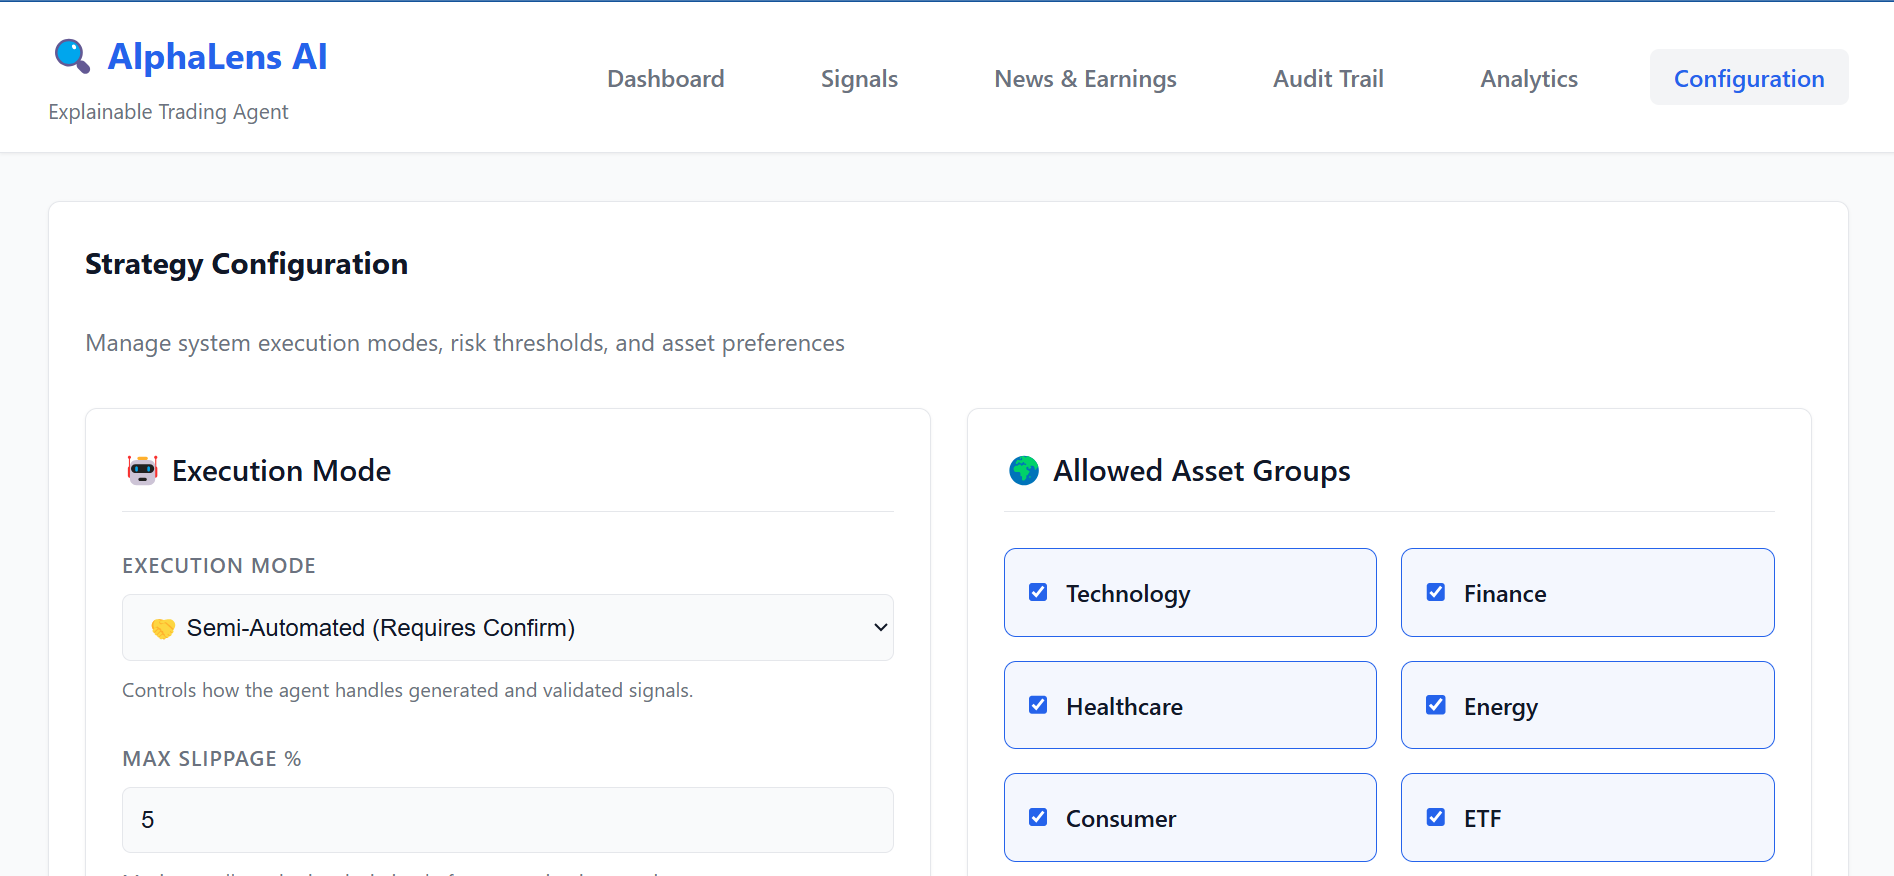Open the Audit Trail tab
This screenshot has height=876, width=1894.
tap(1328, 79)
